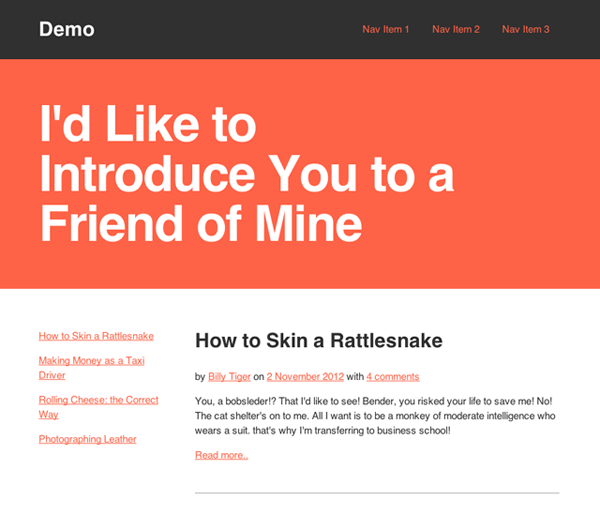Open the 4 comments link

pyautogui.click(x=393, y=376)
